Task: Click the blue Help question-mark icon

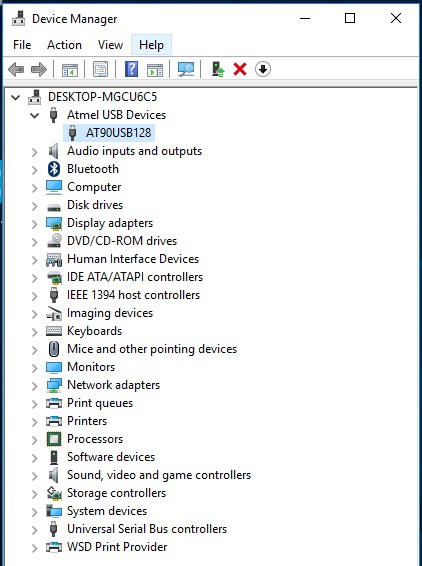Action: pos(131,69)
